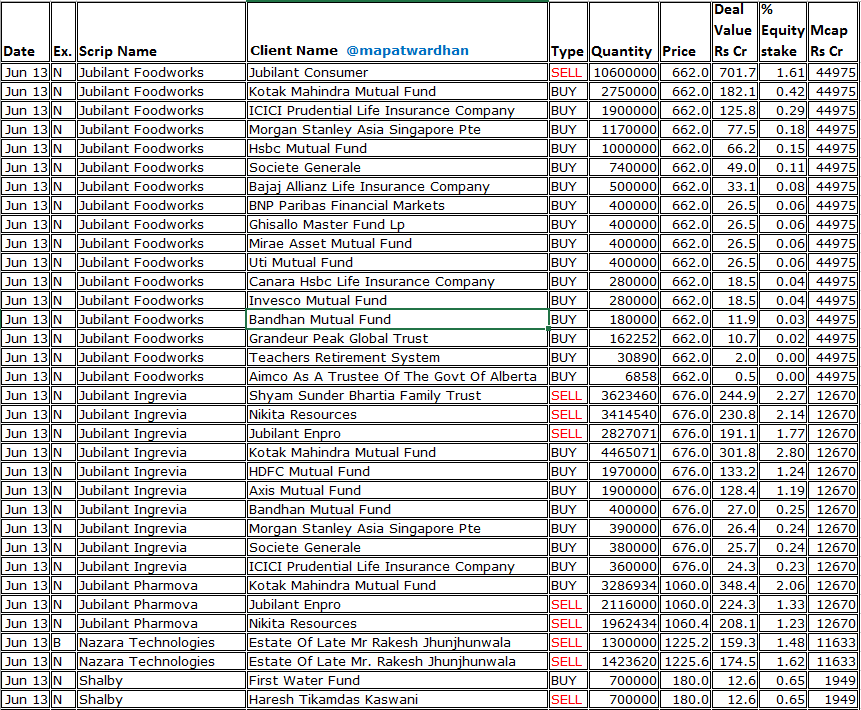Select quantity cell 2827071

(x=624, y=433)
